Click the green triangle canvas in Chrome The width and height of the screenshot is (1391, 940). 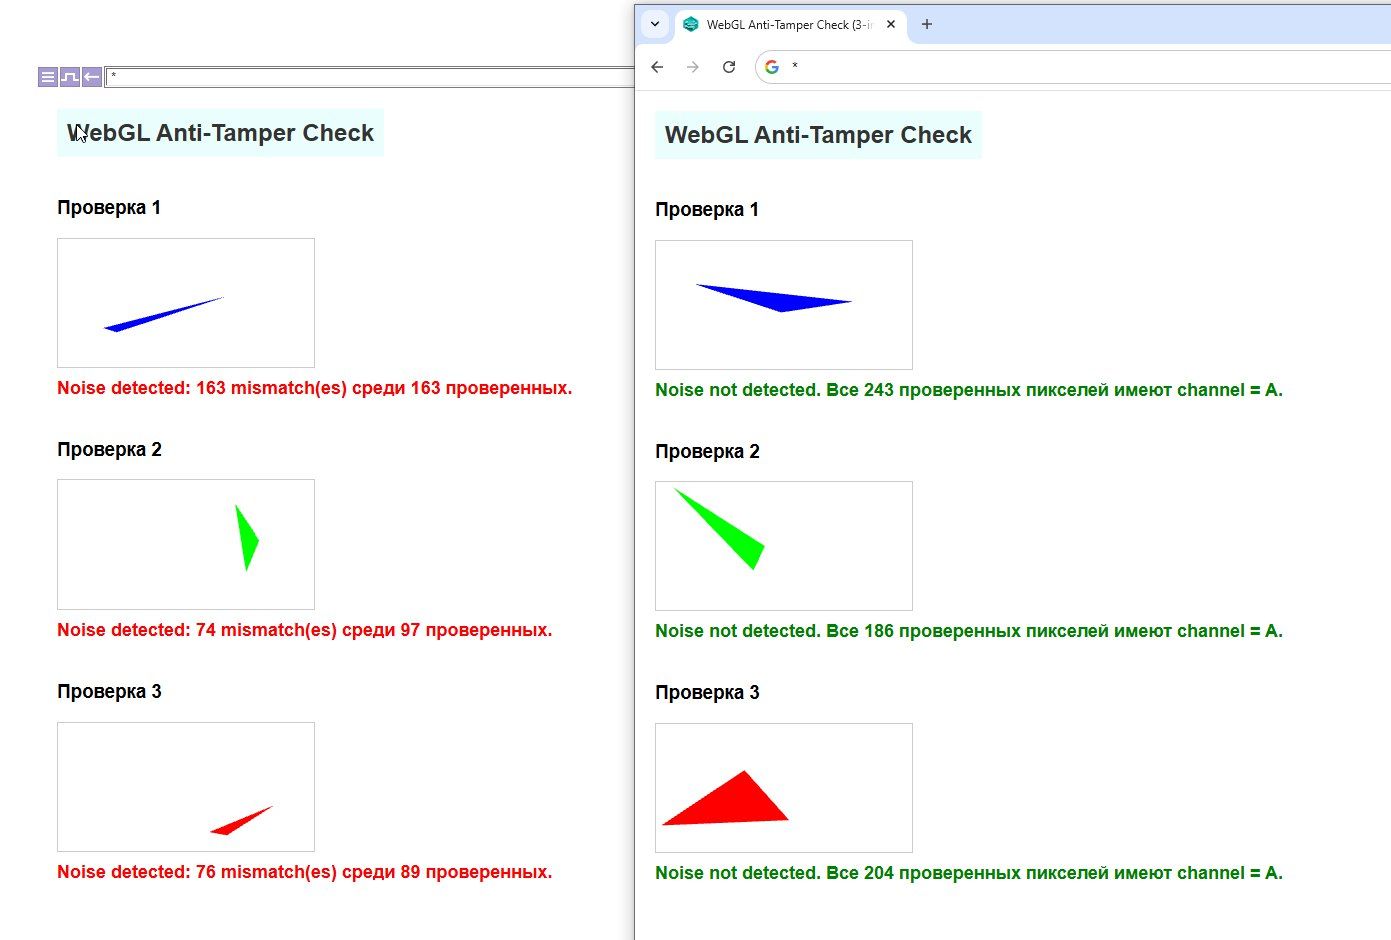(783, 545)
